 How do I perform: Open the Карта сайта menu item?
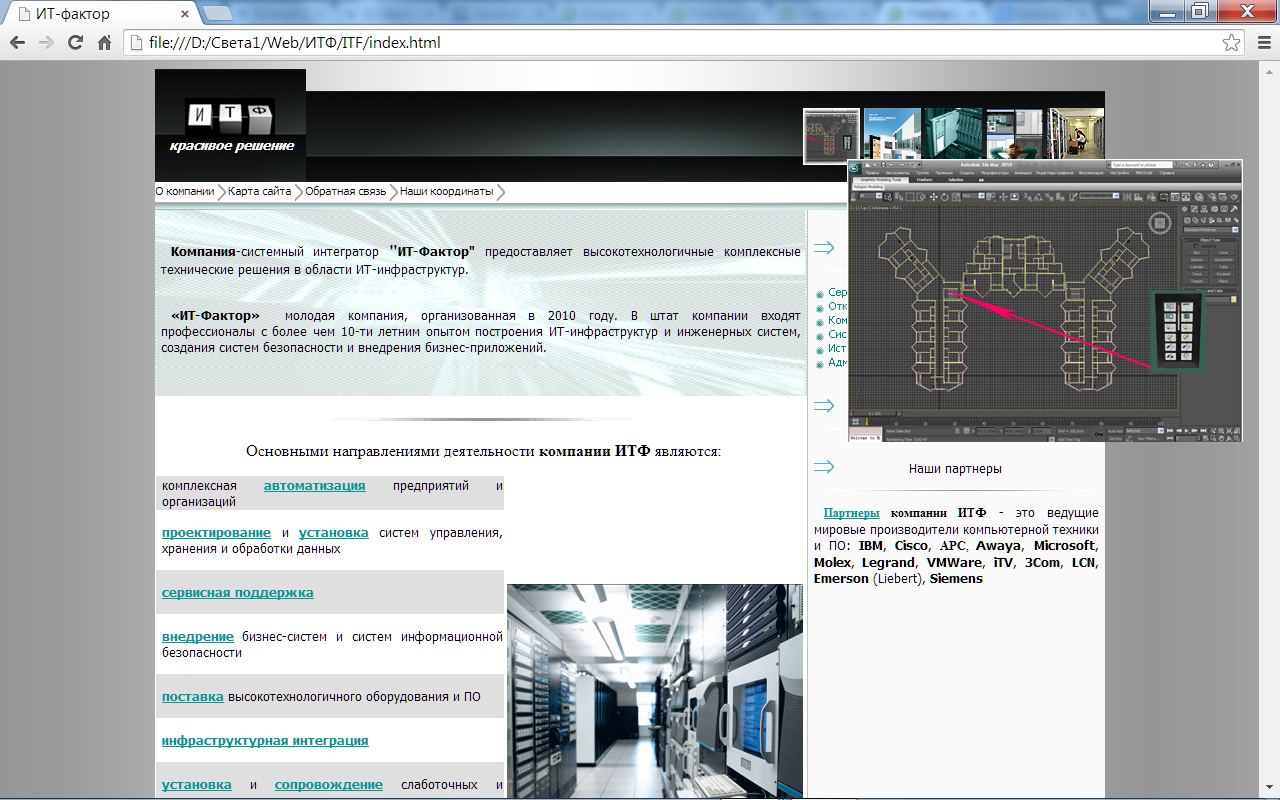[x=260, y=191]
